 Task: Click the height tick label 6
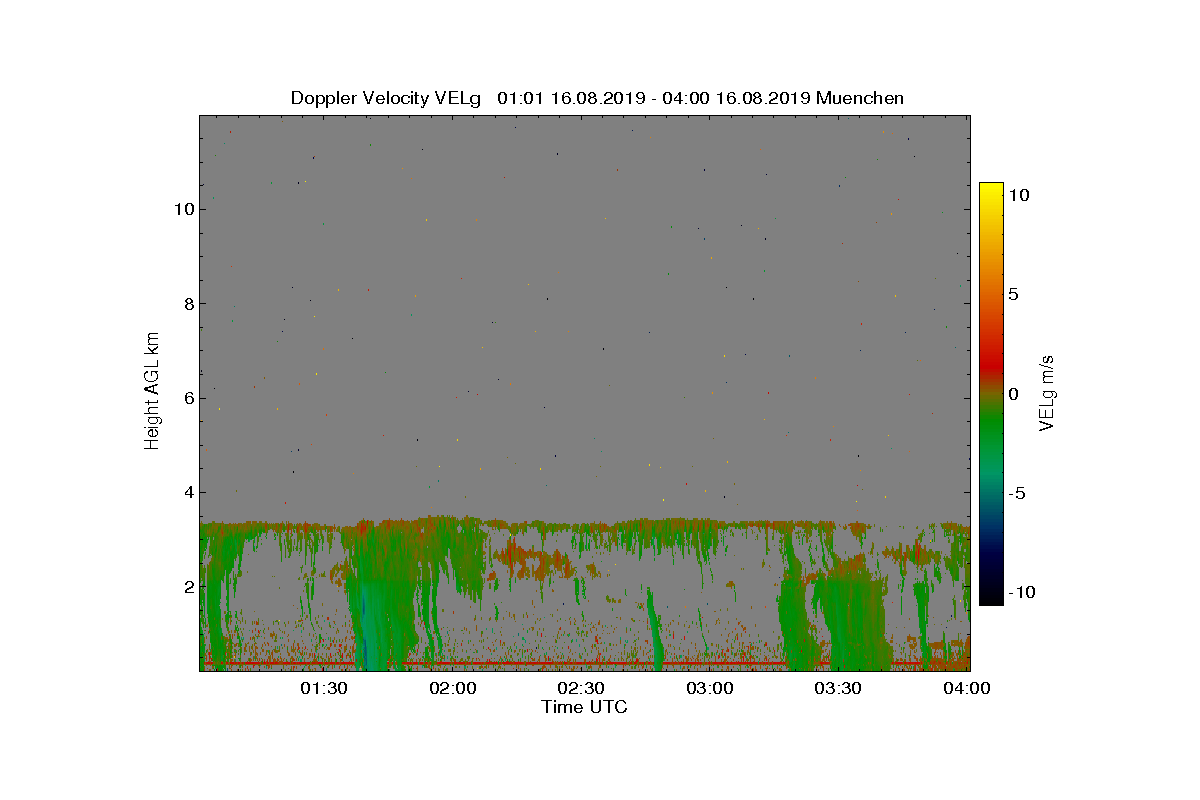(x=188, y=398)
